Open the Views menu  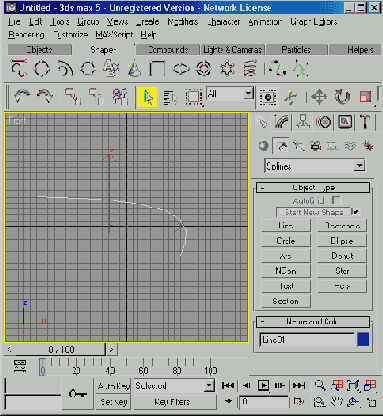pyautogui.click(x=117, y=22)
